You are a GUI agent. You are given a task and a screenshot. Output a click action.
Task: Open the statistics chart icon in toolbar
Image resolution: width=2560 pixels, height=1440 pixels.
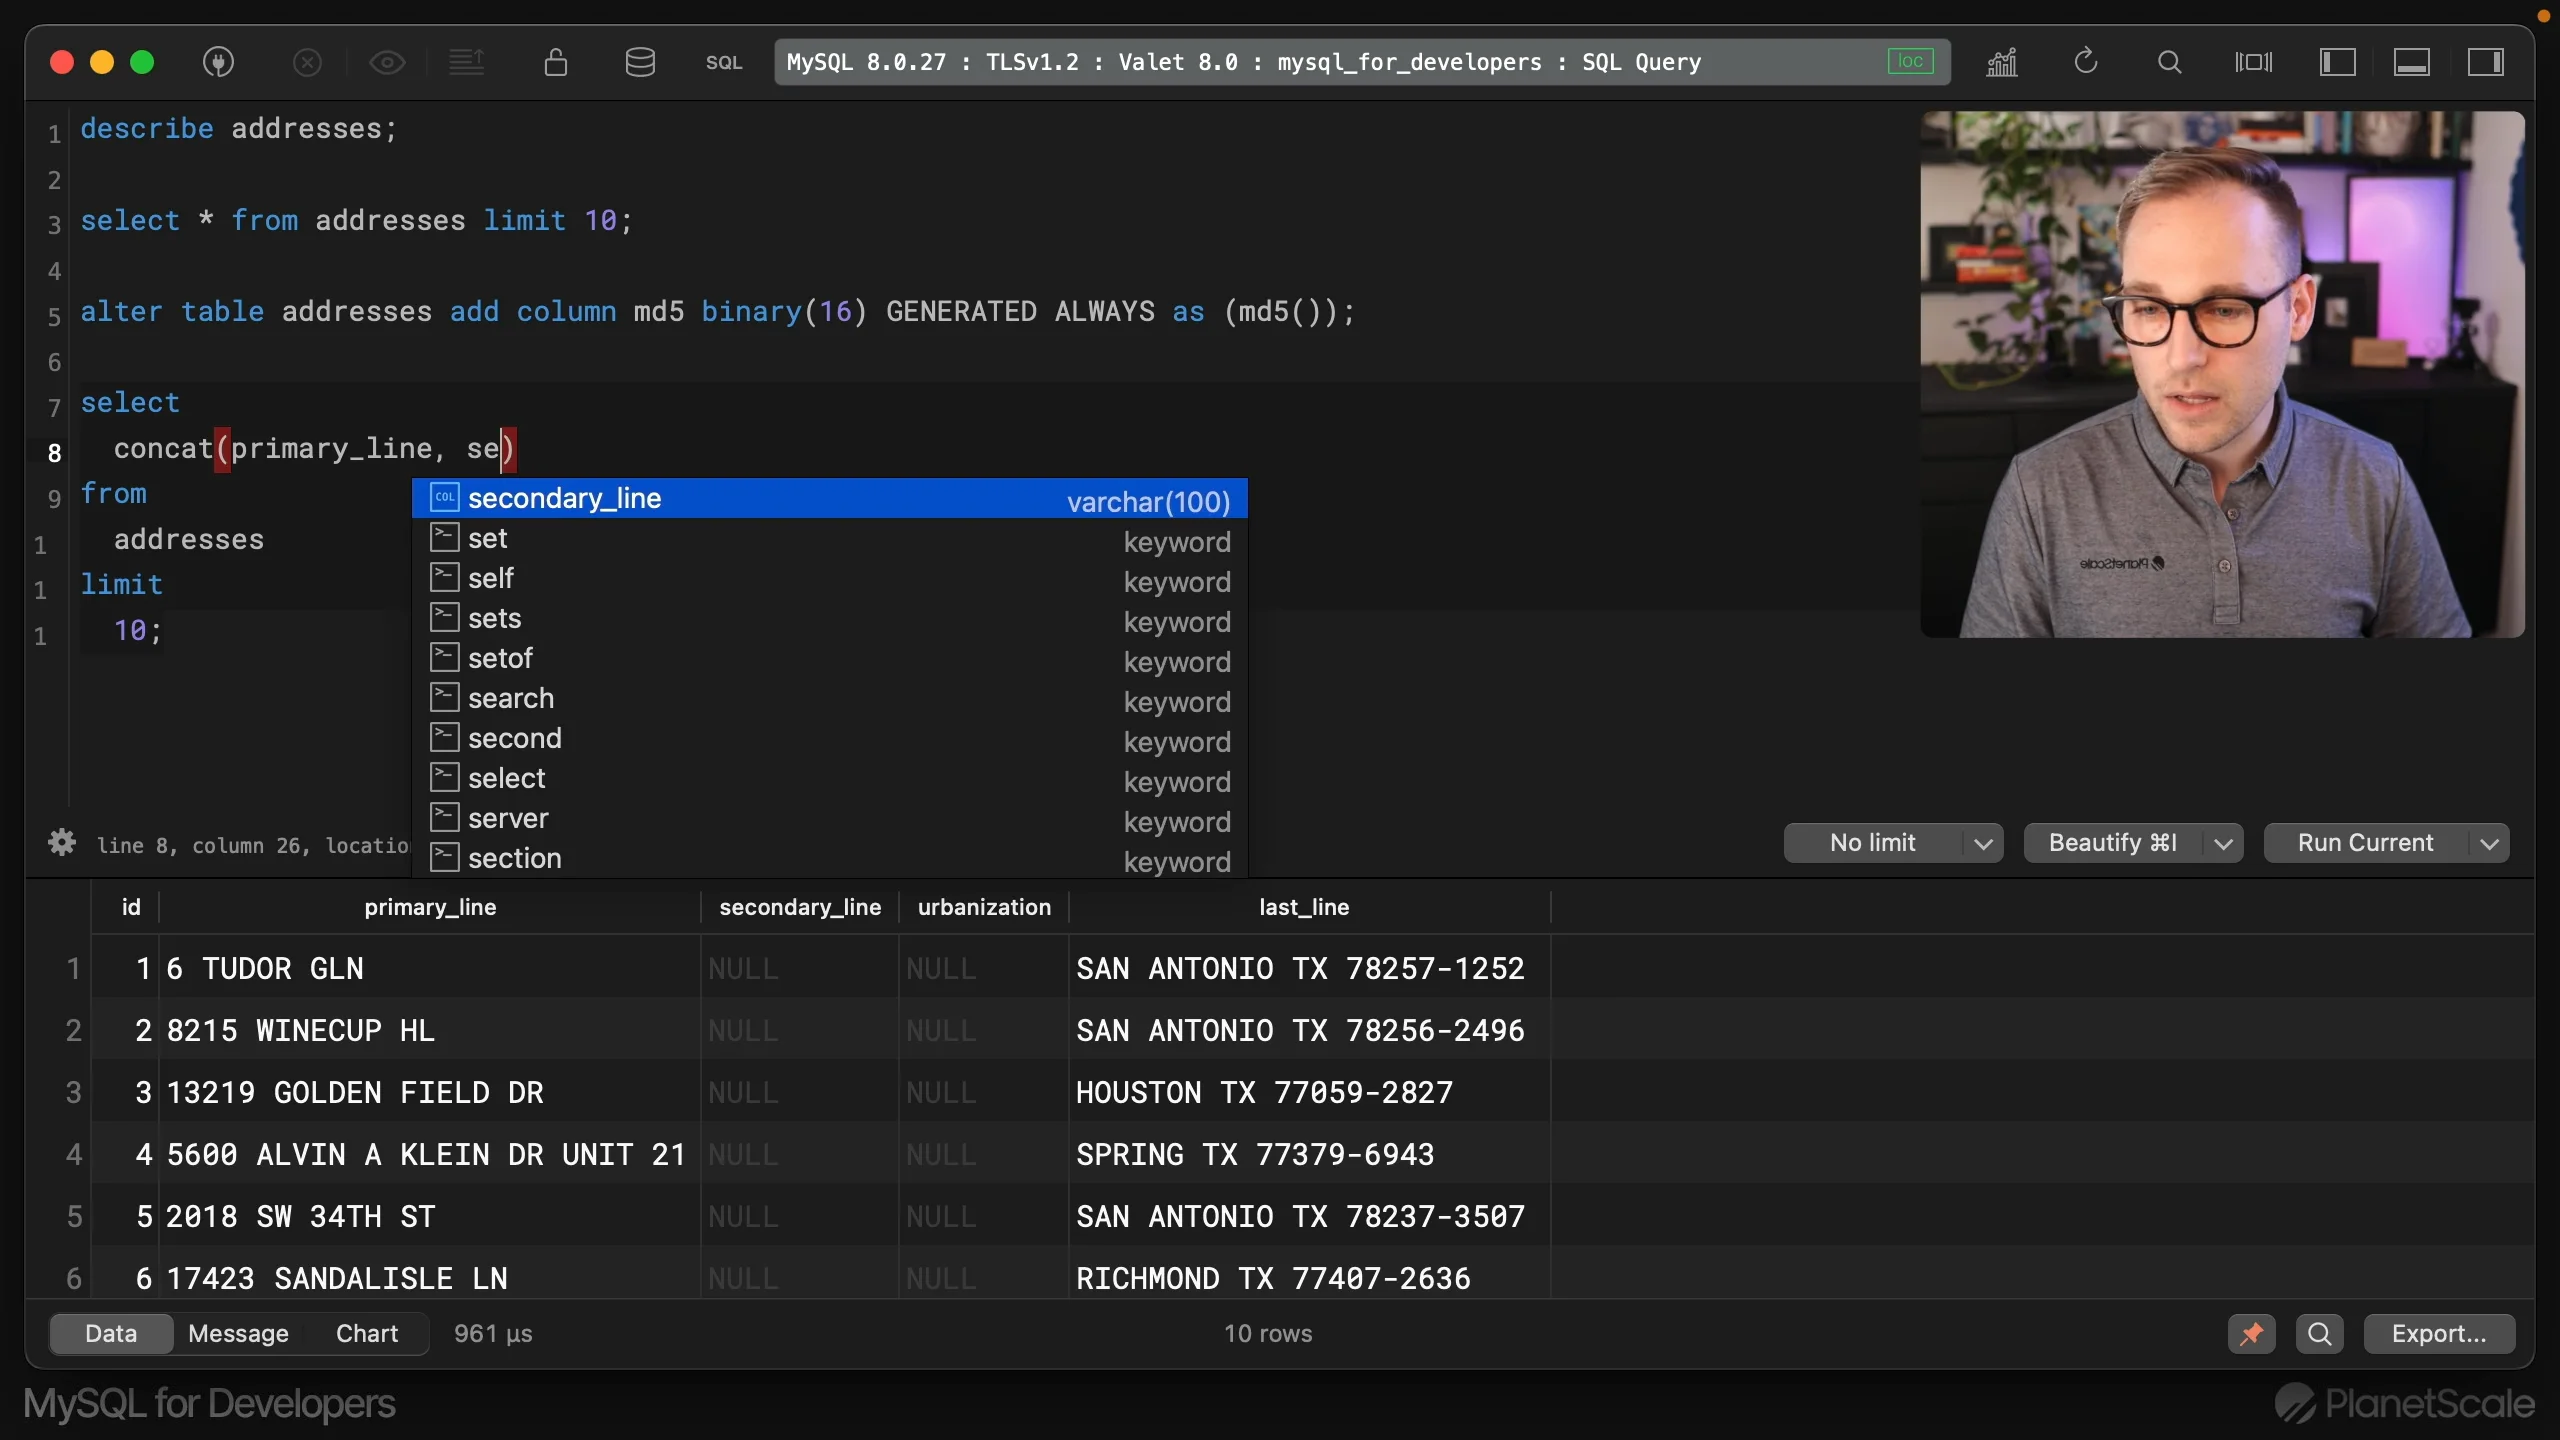click(2002, 62)
